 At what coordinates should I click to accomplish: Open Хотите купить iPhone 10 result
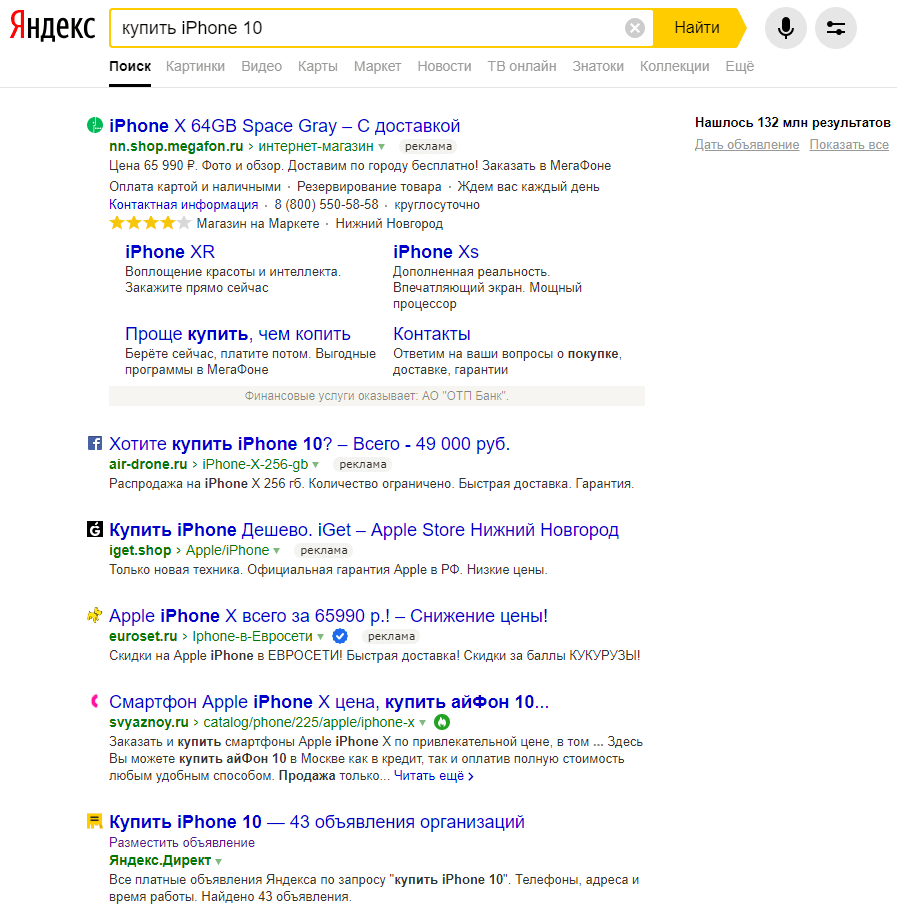pyautogui.click(x=309, y=444)
